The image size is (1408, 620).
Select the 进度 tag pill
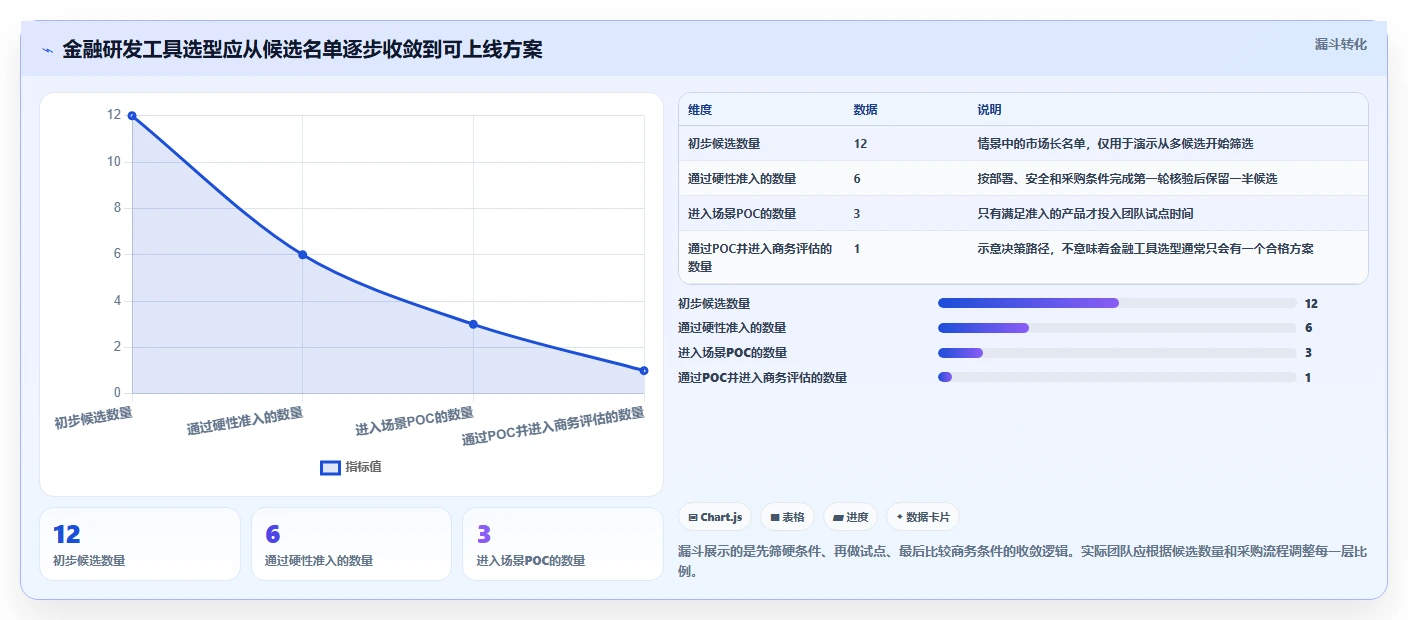point(851,517)
